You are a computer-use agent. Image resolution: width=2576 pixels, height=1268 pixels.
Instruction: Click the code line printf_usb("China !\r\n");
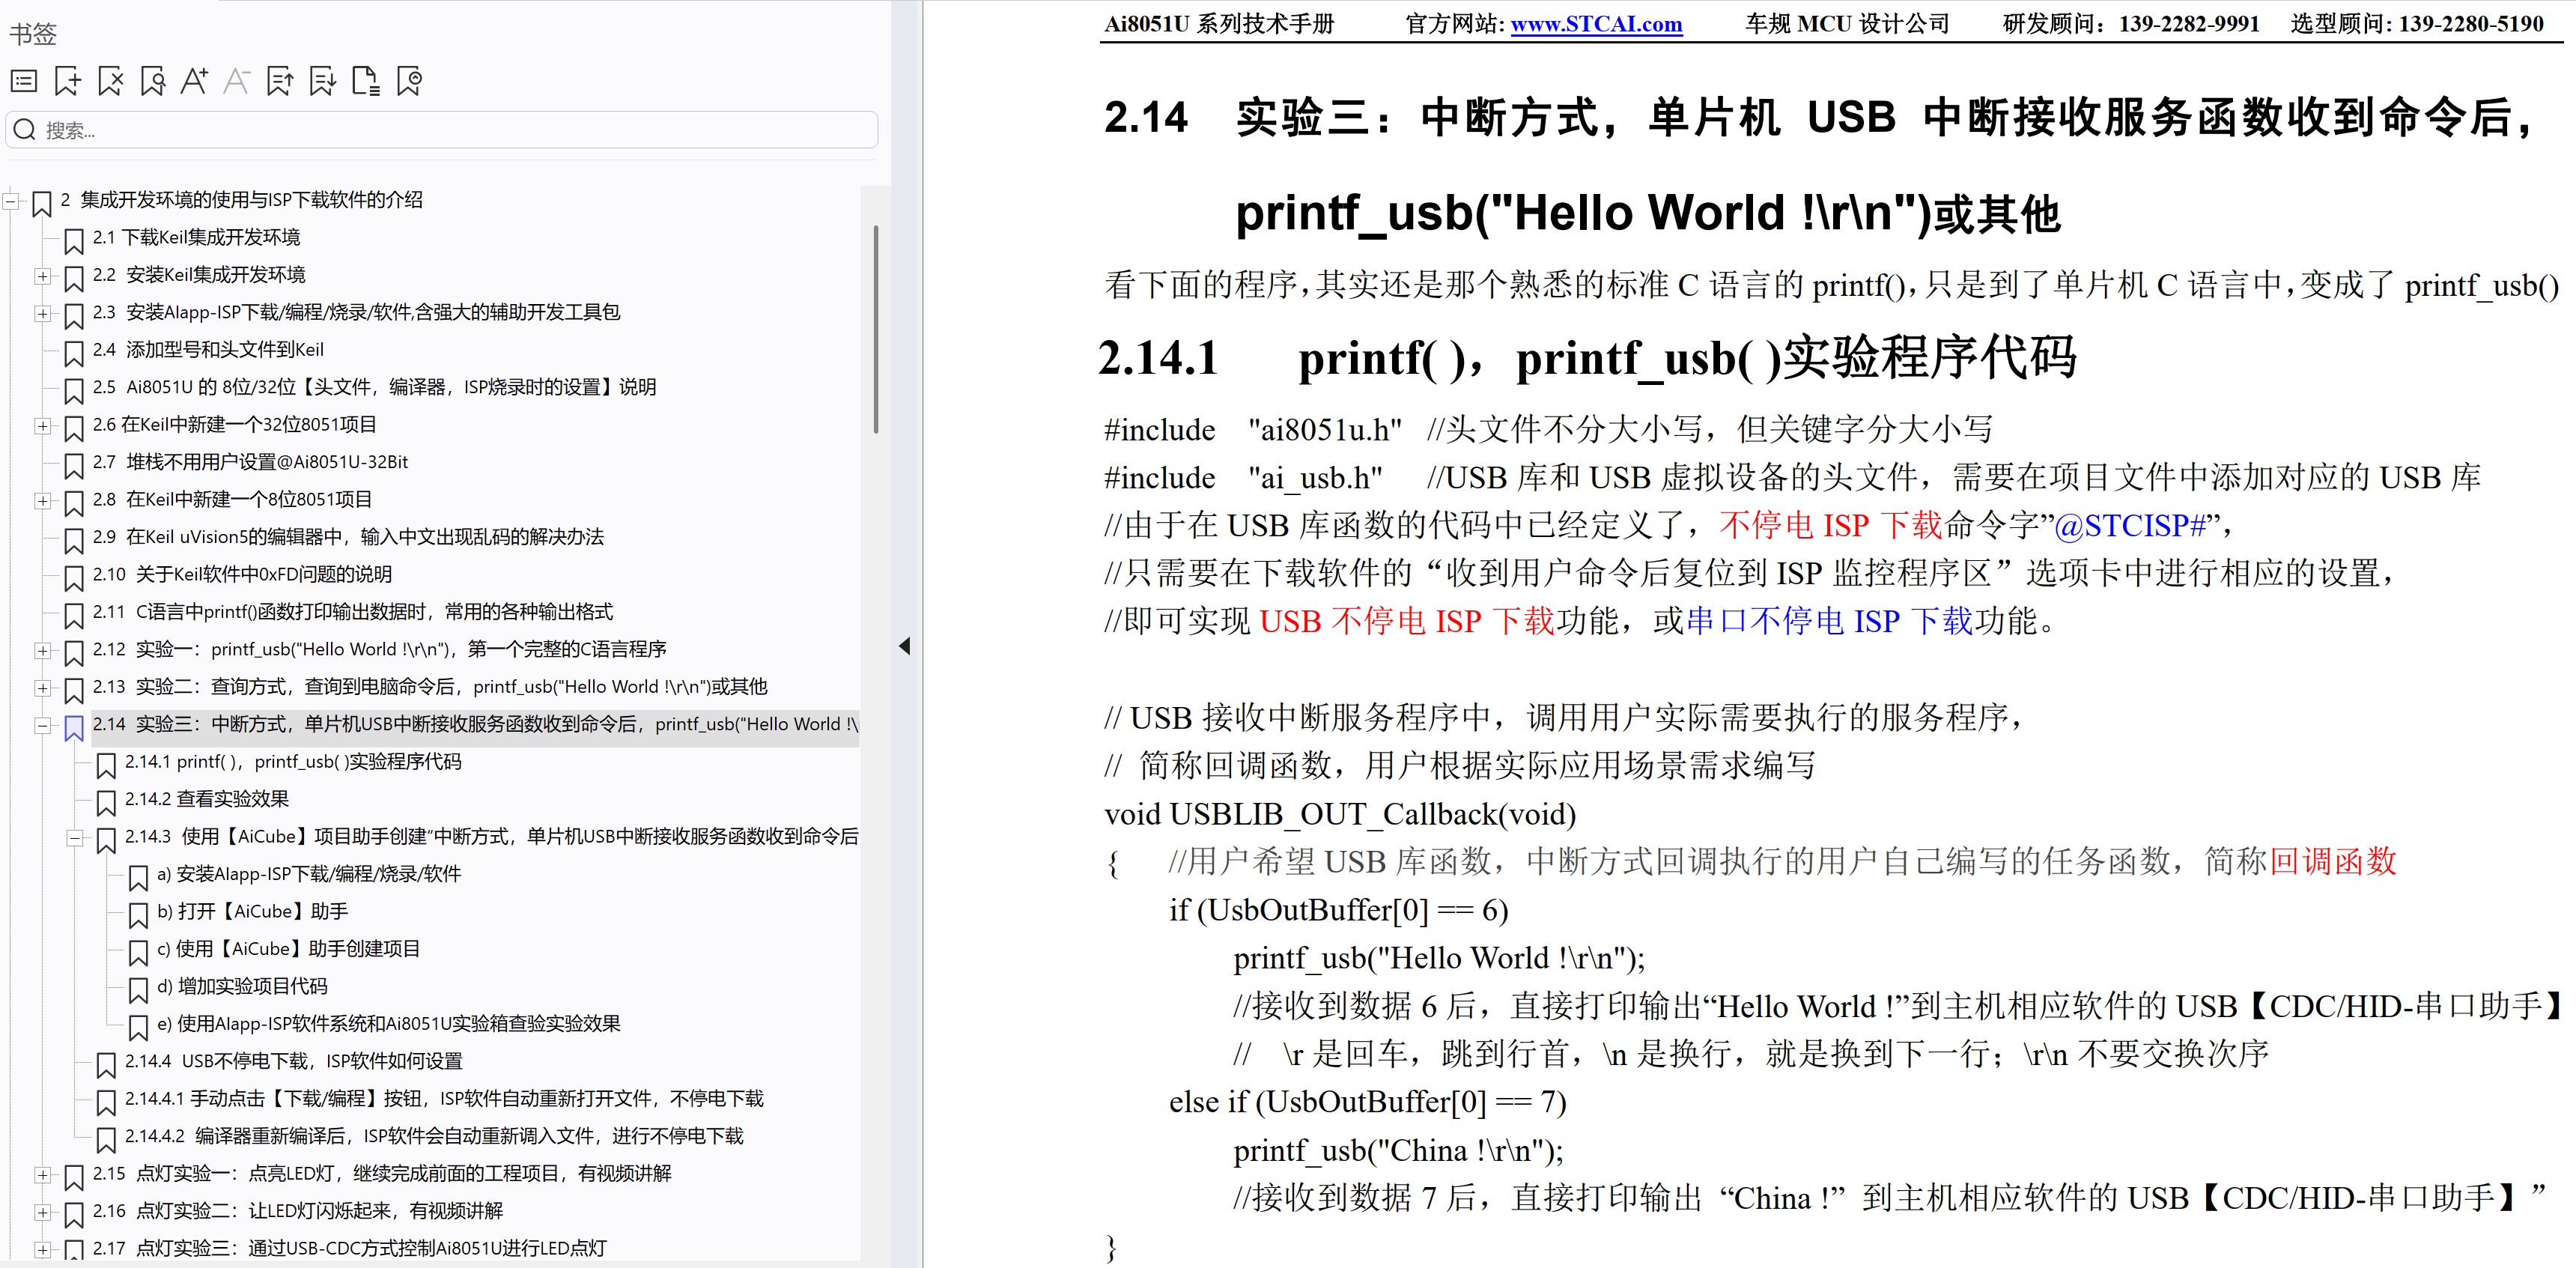click(x=1398, y=1151)
